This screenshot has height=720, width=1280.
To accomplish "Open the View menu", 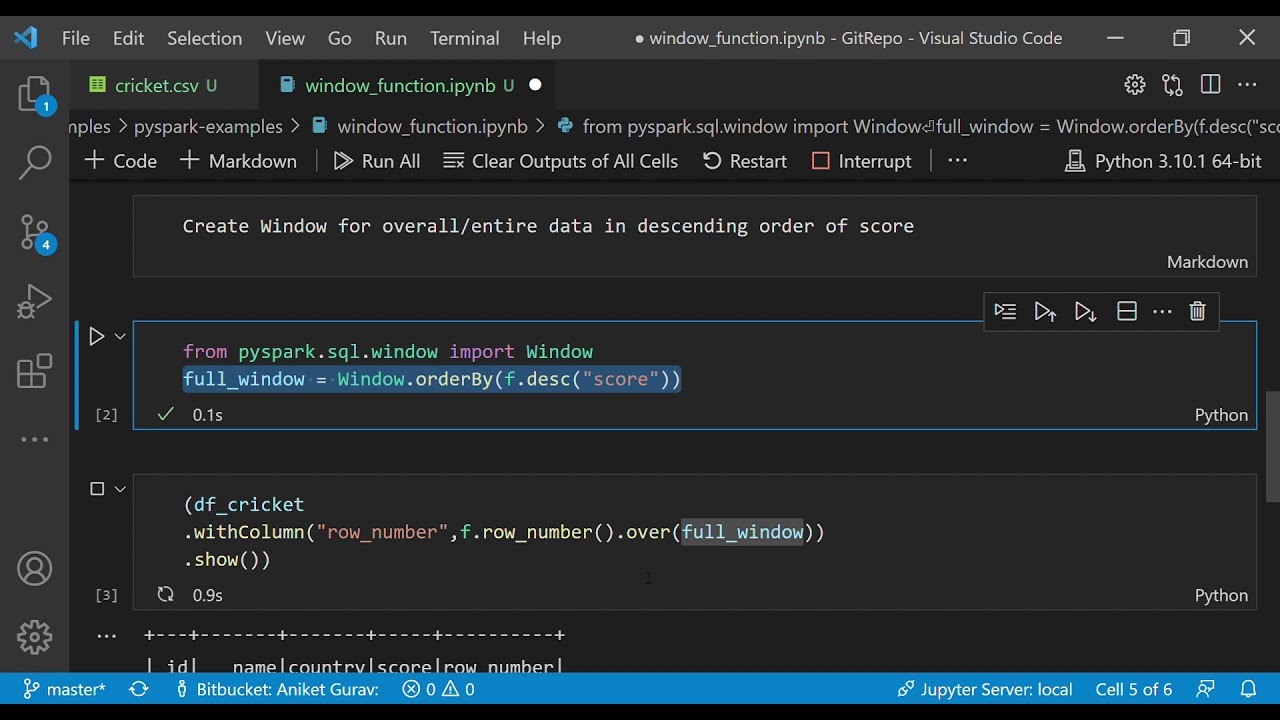I will pyautogui.click(x=285, y=38).
